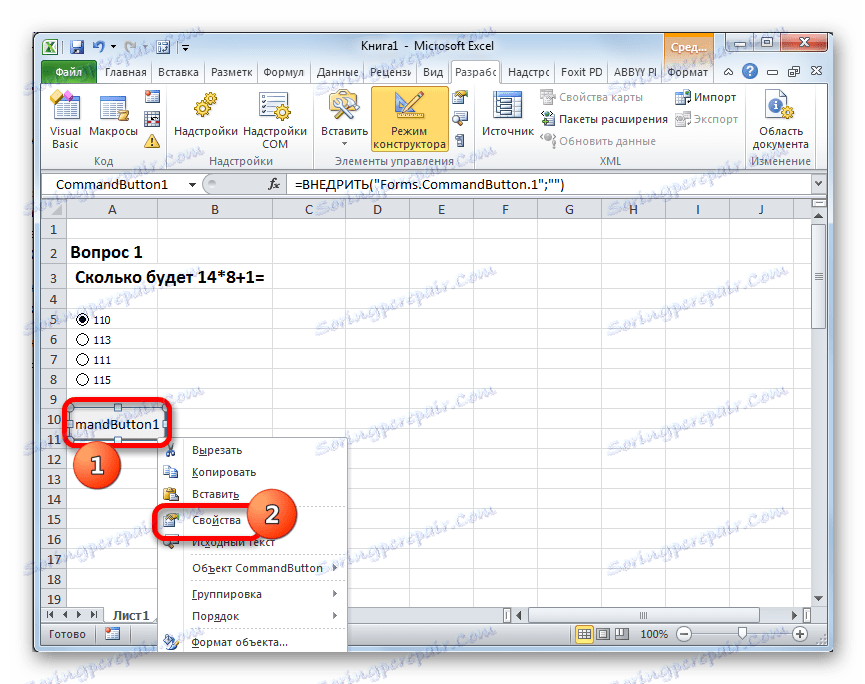865x684 pixels.
Task: Expand the Вставить dropdown arrow
Action: tap(344, 144)
